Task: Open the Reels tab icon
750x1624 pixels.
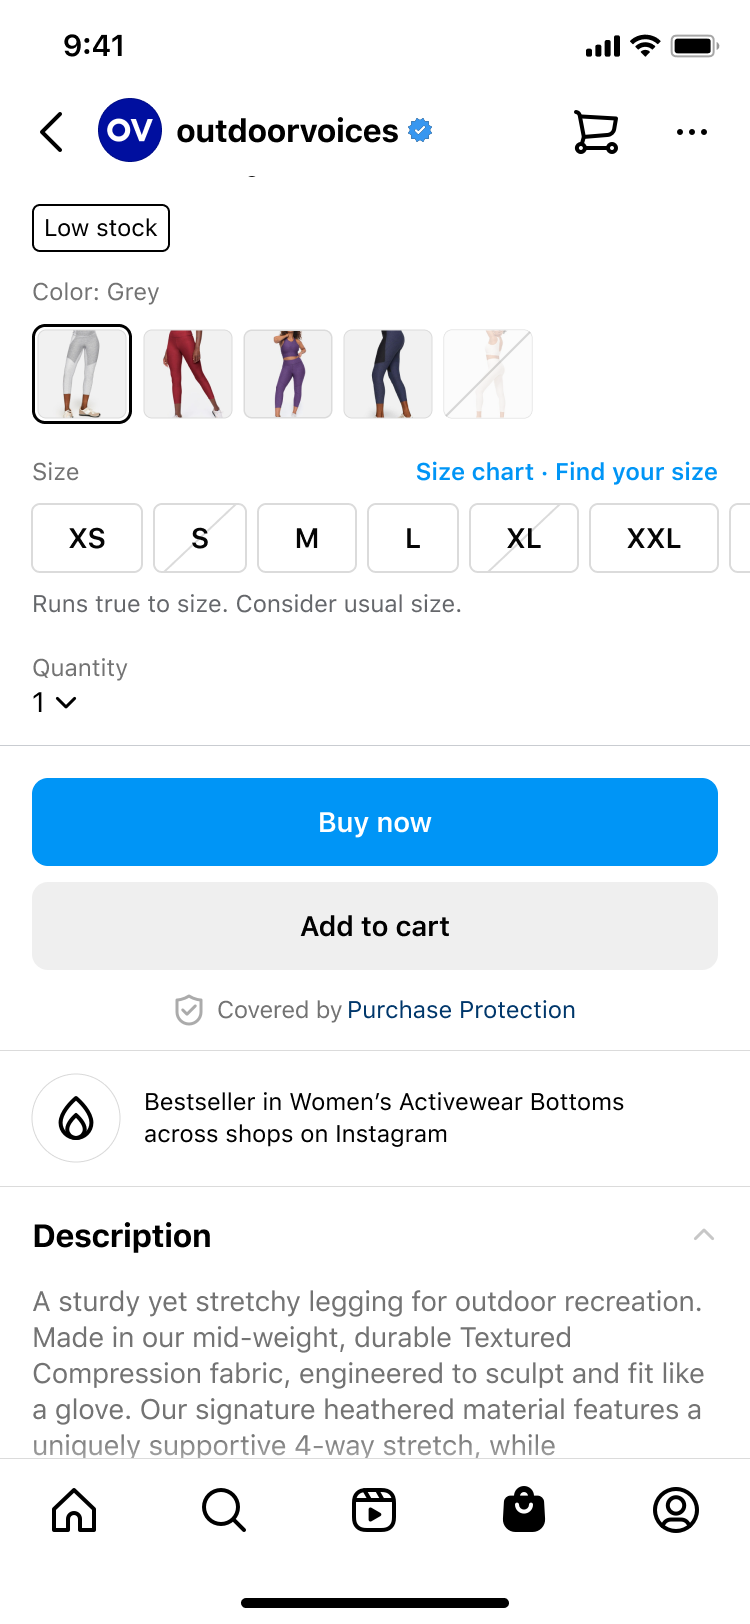Action: (374, 1510)
